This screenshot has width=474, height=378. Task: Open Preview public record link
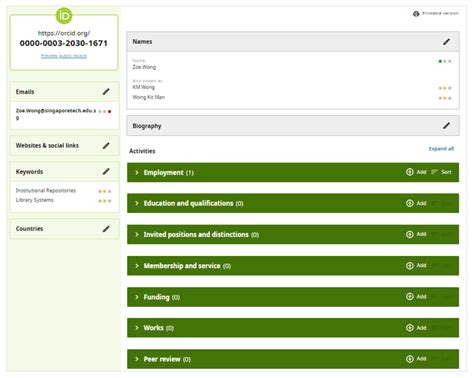(64, 56)
